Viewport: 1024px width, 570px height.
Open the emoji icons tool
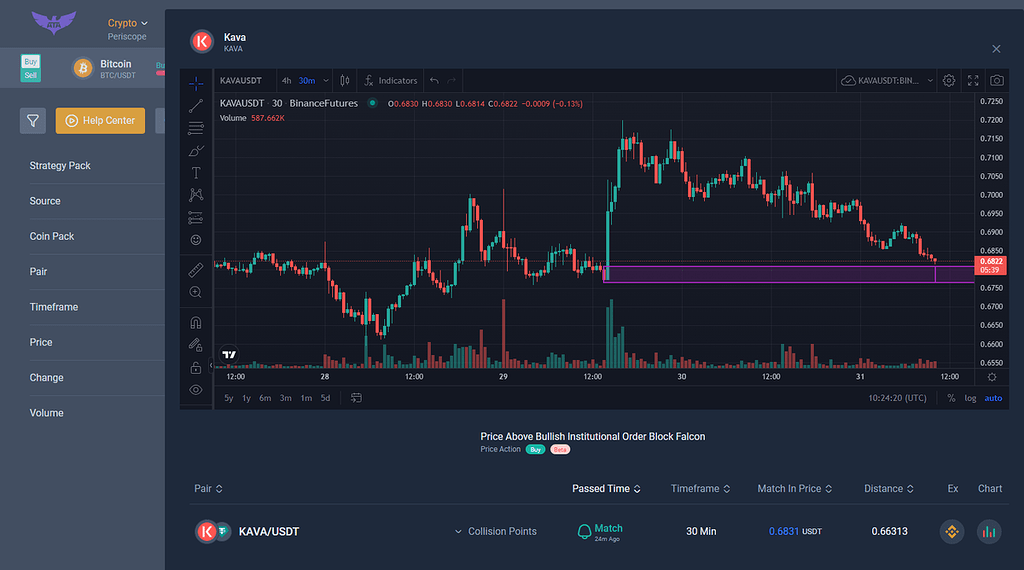coord(196,240)
